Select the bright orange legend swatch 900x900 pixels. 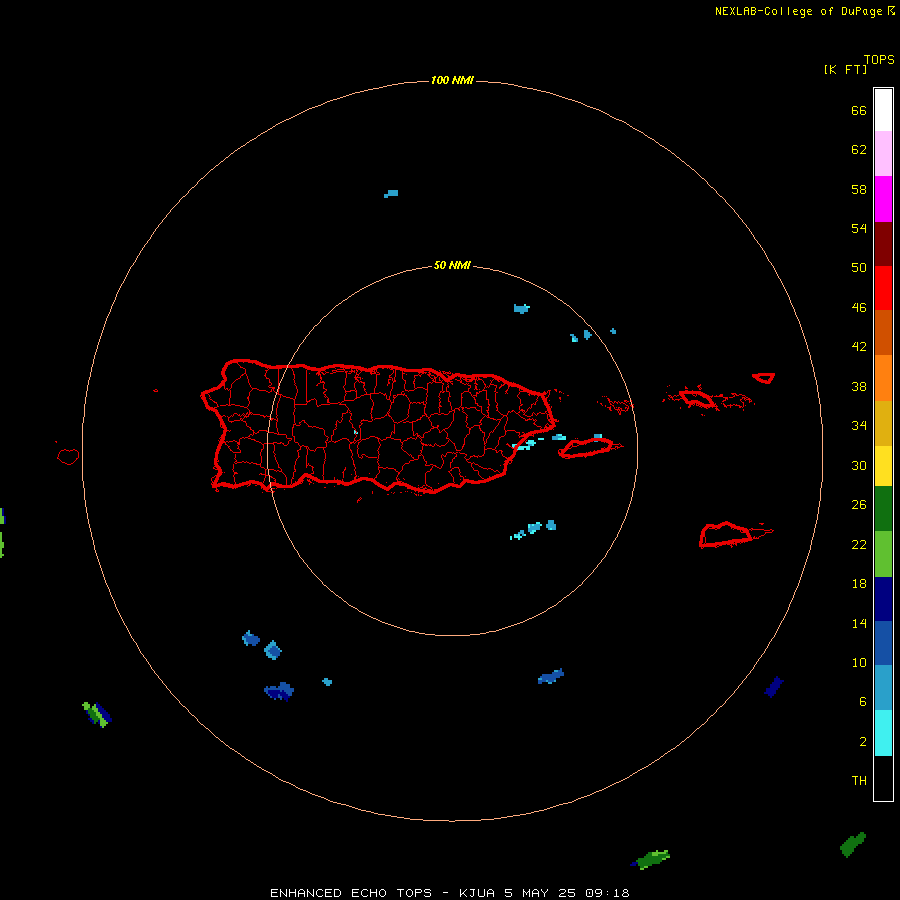(x=883, y=378)
